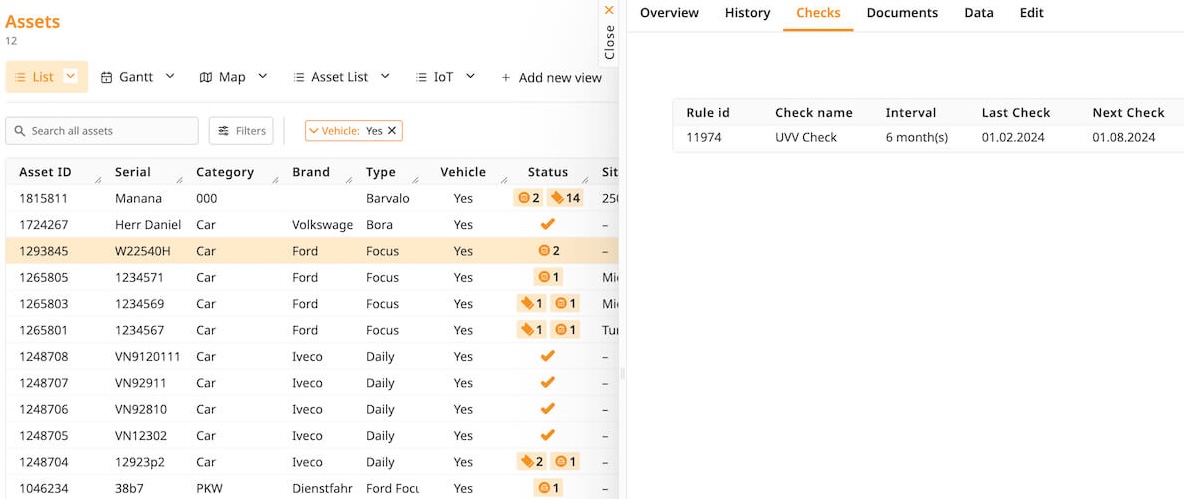
Task: Click the tag badge 1 for asset 1265801
Action: click(x=532, y=330)
